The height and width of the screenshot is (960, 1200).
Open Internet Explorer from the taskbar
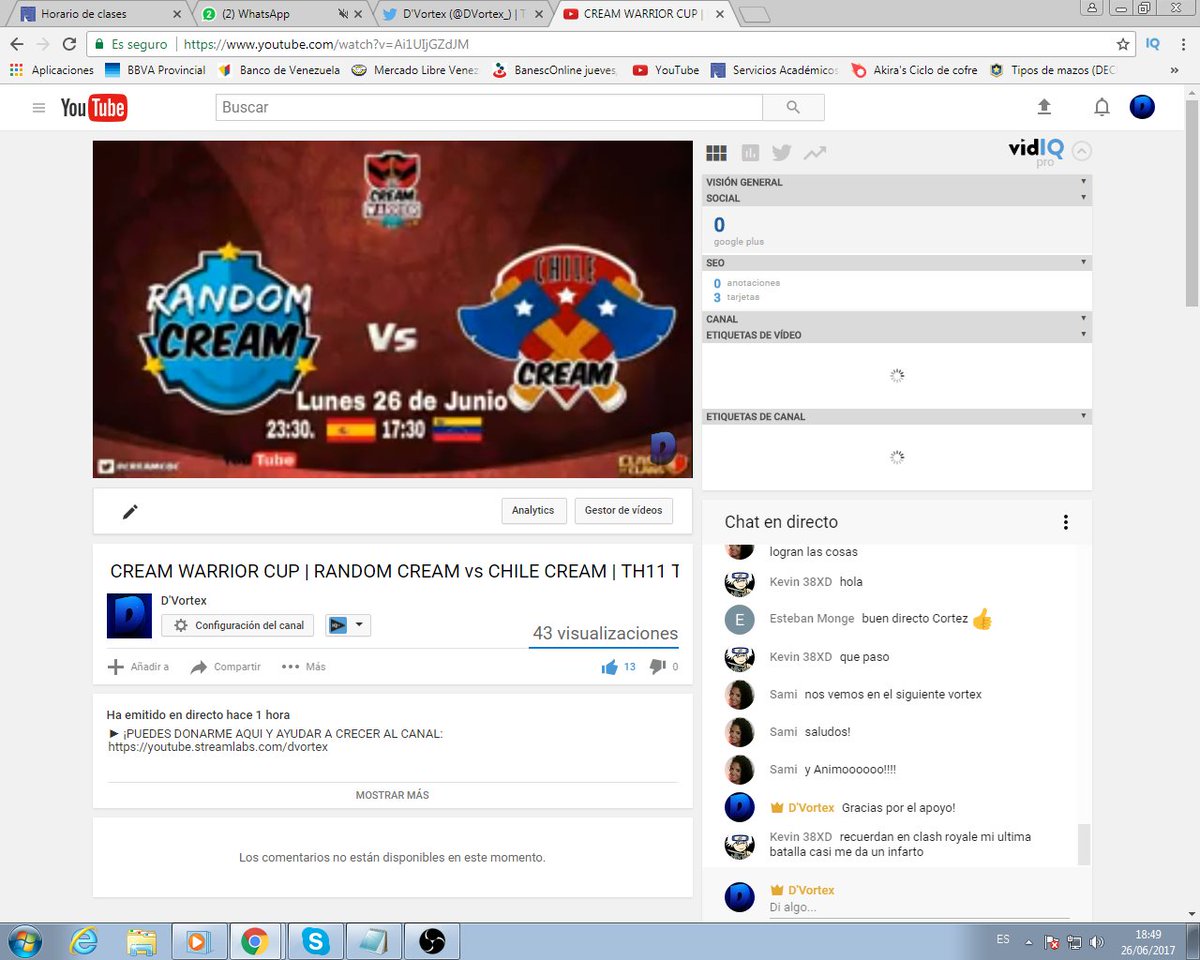[x=84, y=941]
